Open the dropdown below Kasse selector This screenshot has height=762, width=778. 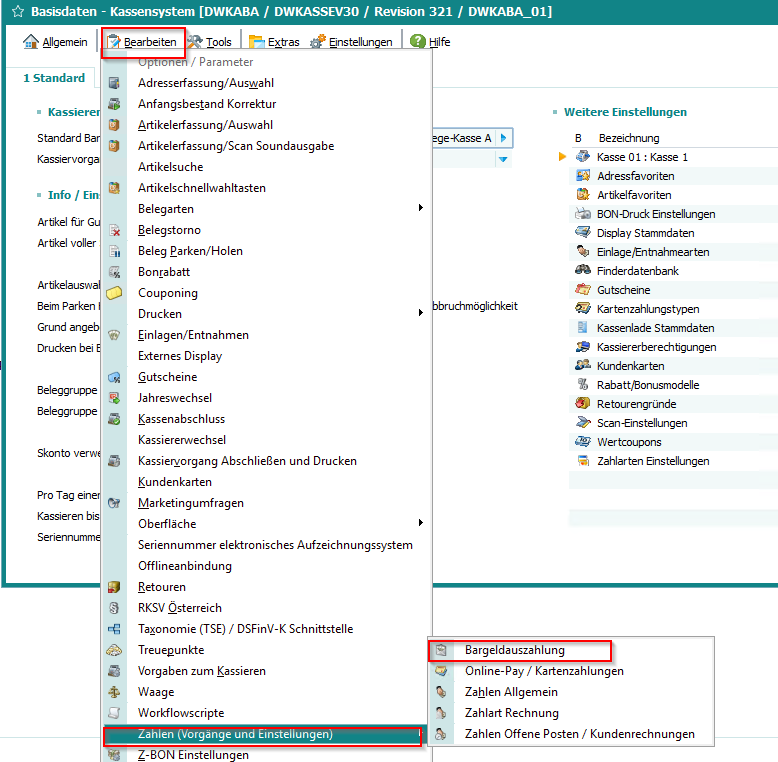(503, 160)
